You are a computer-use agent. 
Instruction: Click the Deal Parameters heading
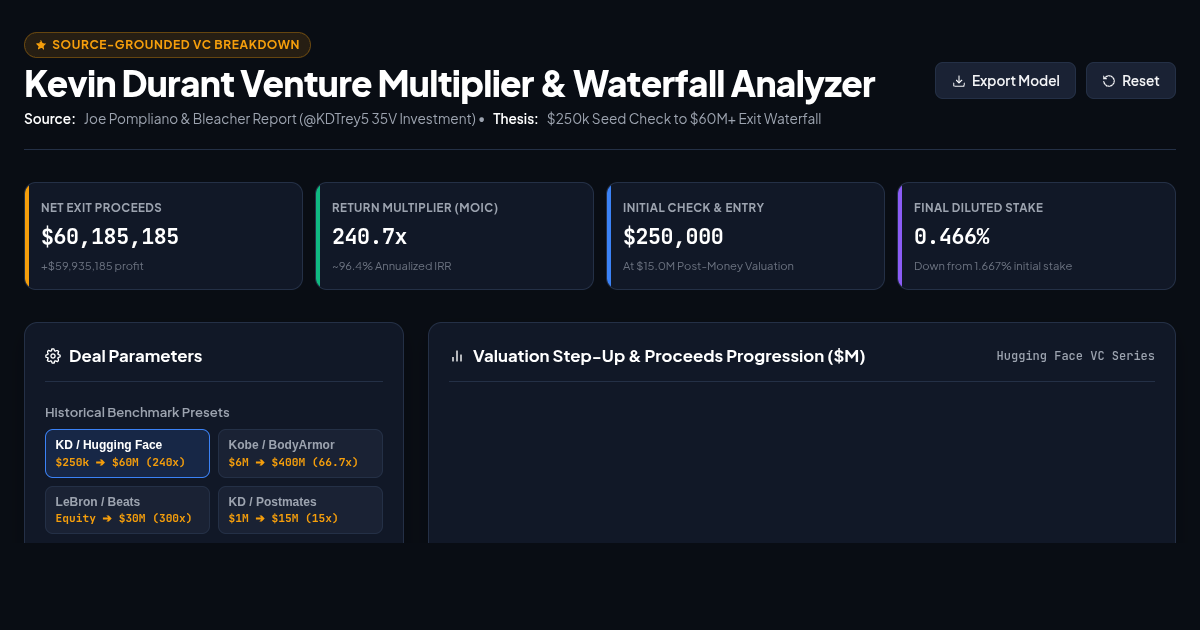[x=135, y=356]
